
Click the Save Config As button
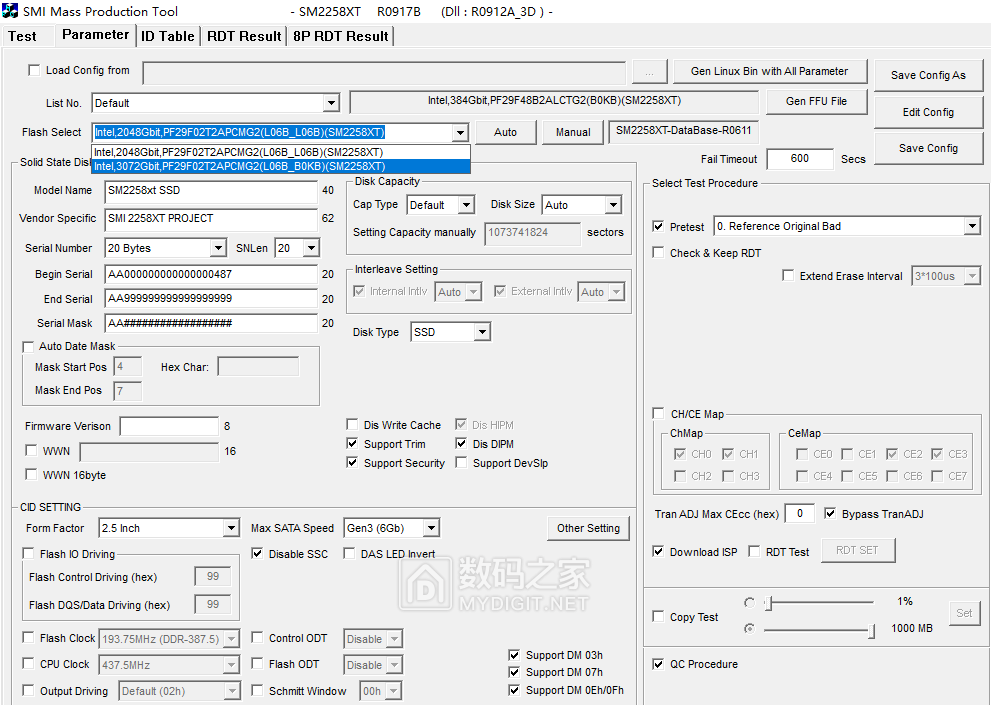pyautogui.click(x=928, y=75)
